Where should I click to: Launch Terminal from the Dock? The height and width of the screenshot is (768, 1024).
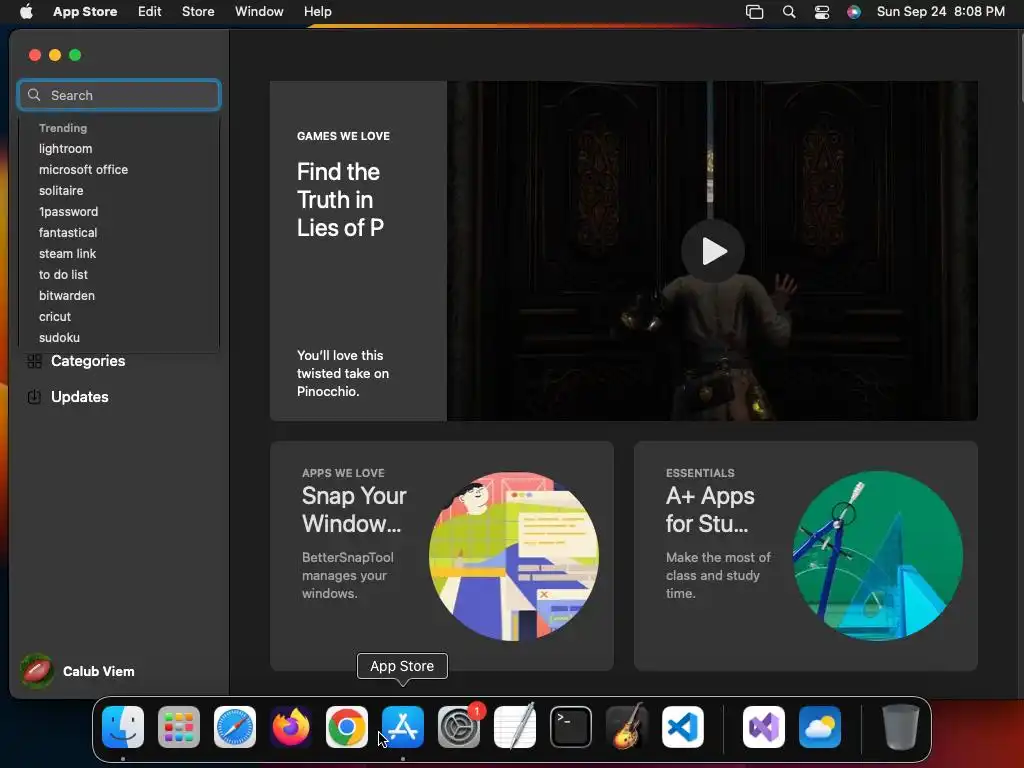tap(571, 727)
